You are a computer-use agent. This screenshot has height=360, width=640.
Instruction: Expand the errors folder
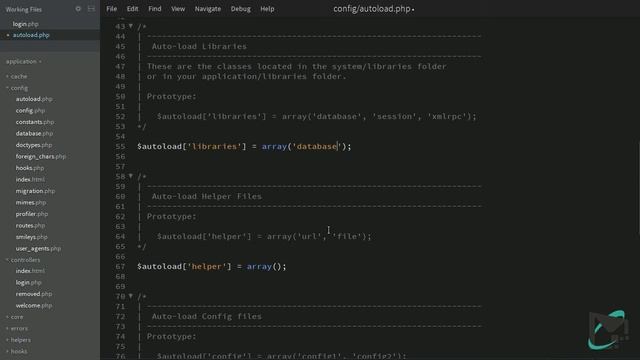pos(17,328)
